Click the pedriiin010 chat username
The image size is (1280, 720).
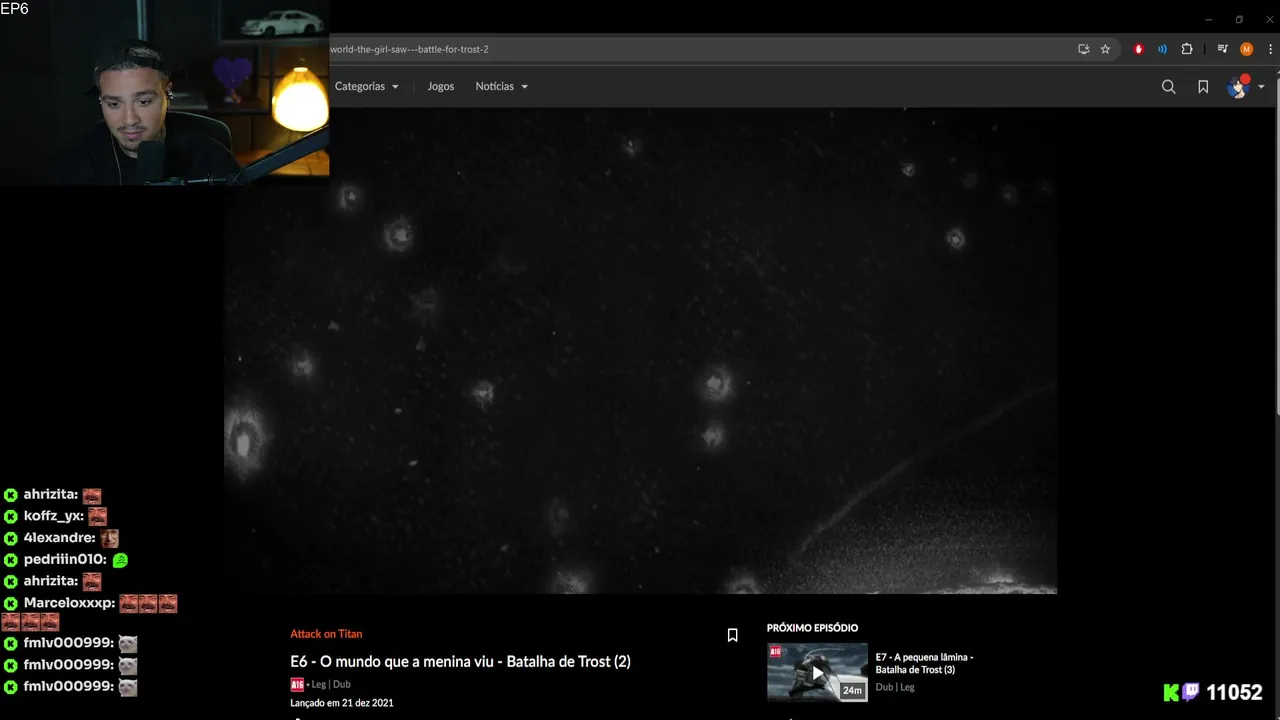tap(65, 559)
